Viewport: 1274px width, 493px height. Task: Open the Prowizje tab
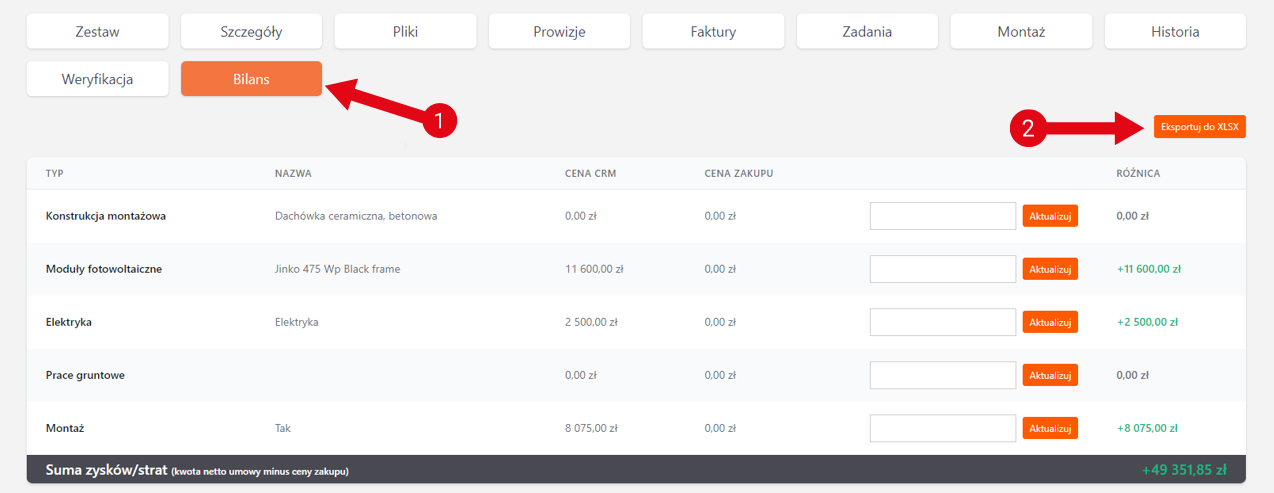[x=559, y=31]
